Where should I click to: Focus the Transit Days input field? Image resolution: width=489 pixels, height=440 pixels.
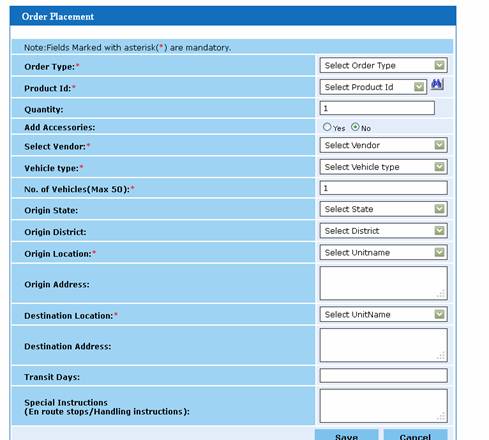click(x=383, y=376)
